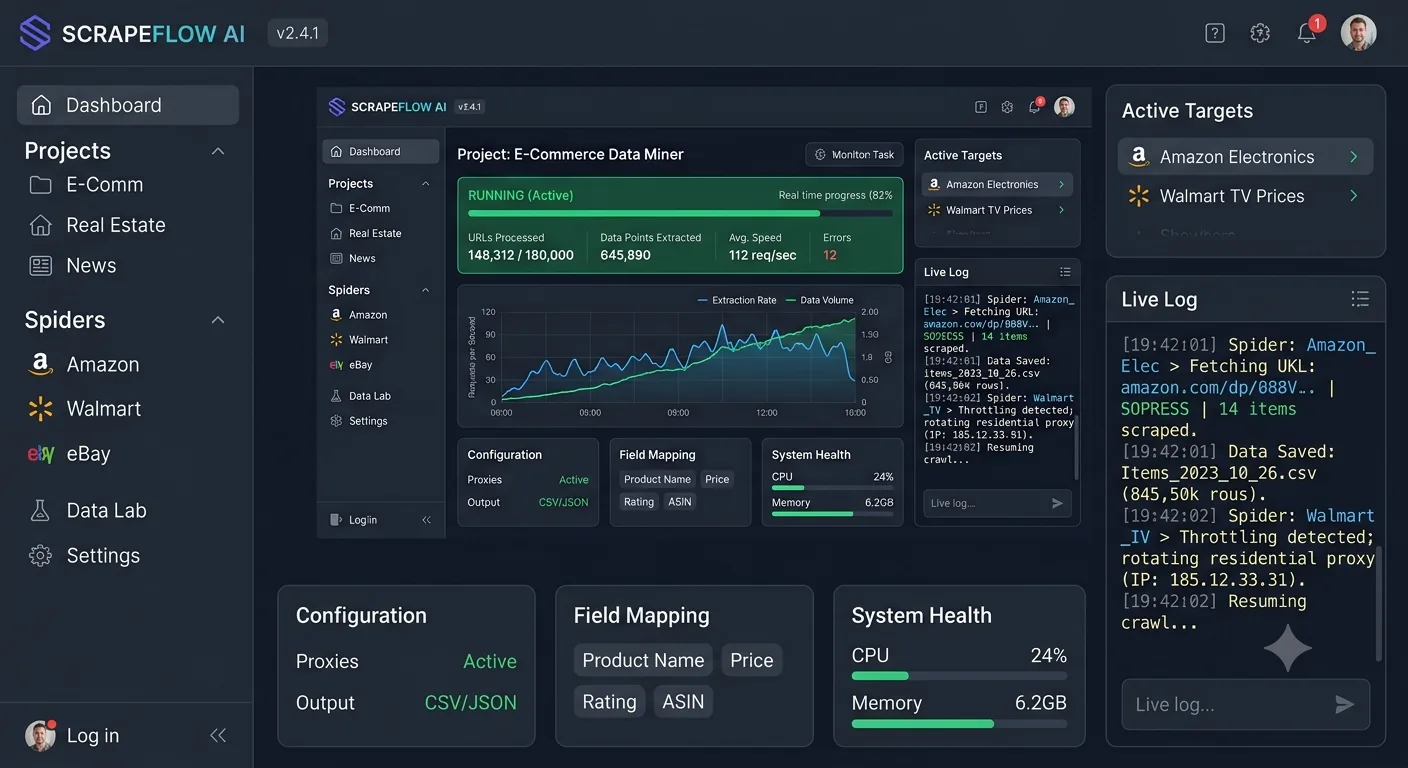1408x768 pixels.
Task: Open the notification bell in the embedded preview header
Action: [1035, 106]
